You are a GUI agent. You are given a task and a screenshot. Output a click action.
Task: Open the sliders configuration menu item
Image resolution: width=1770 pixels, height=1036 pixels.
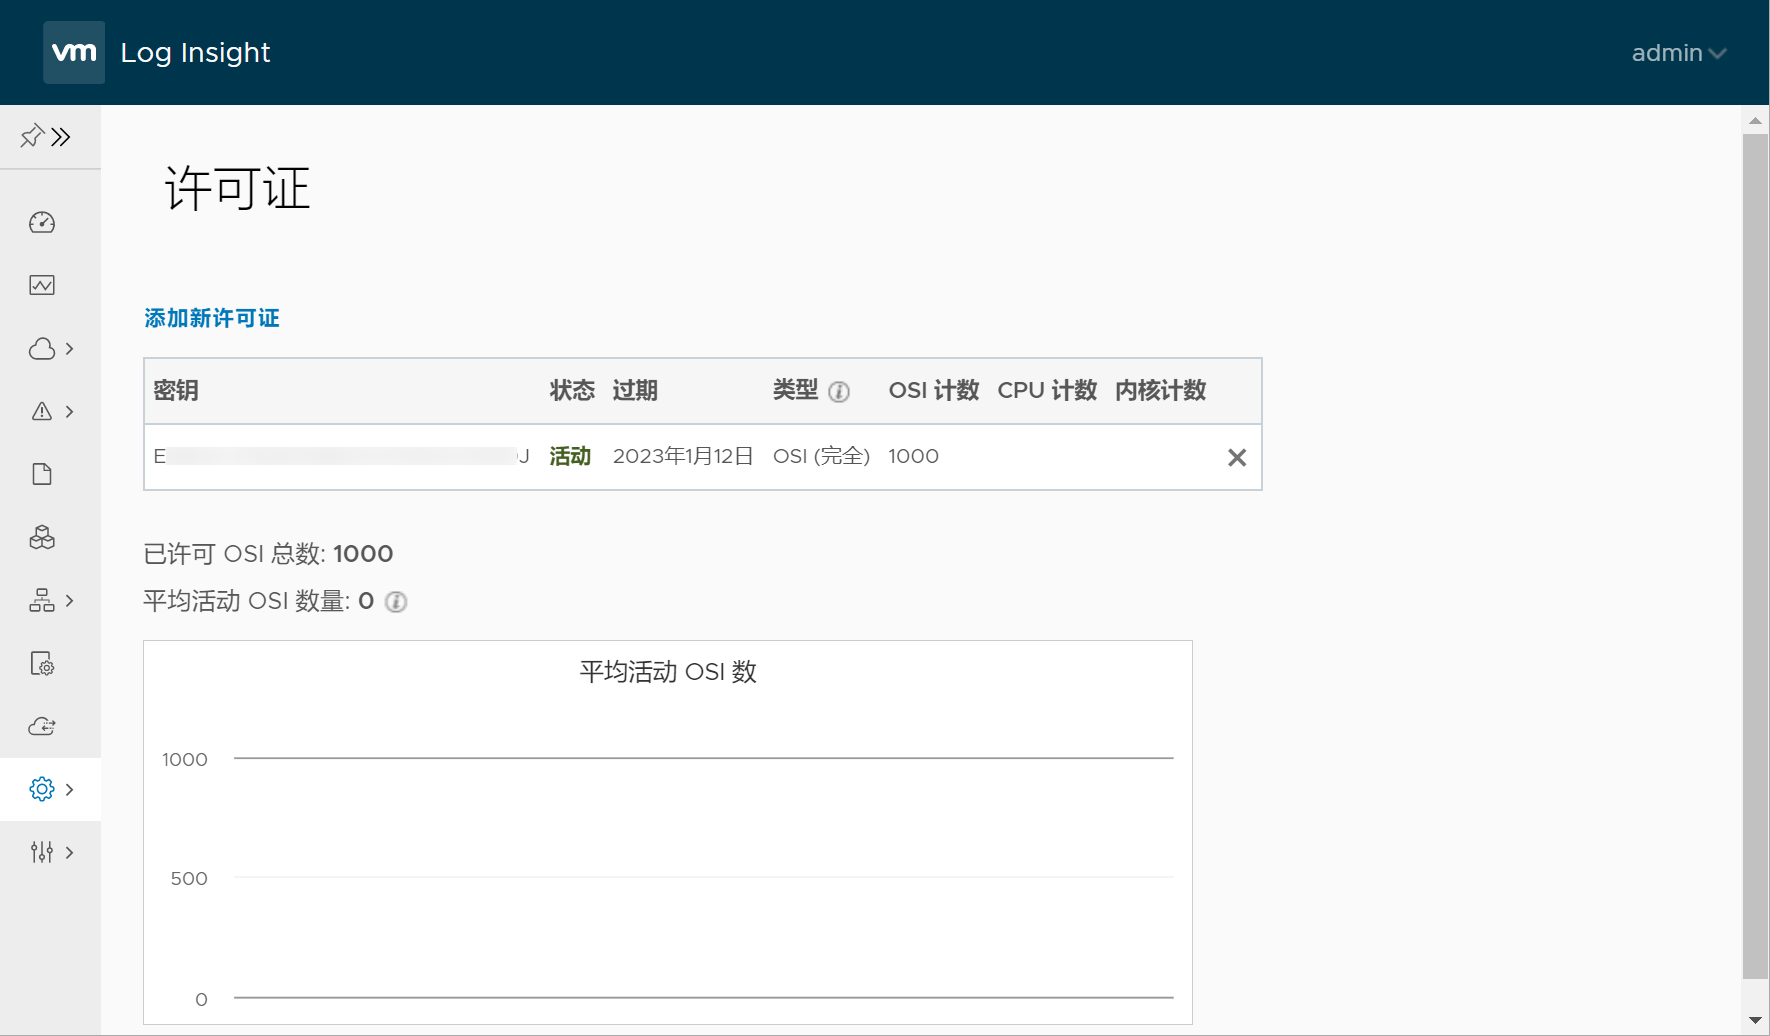tap(42, 852)
